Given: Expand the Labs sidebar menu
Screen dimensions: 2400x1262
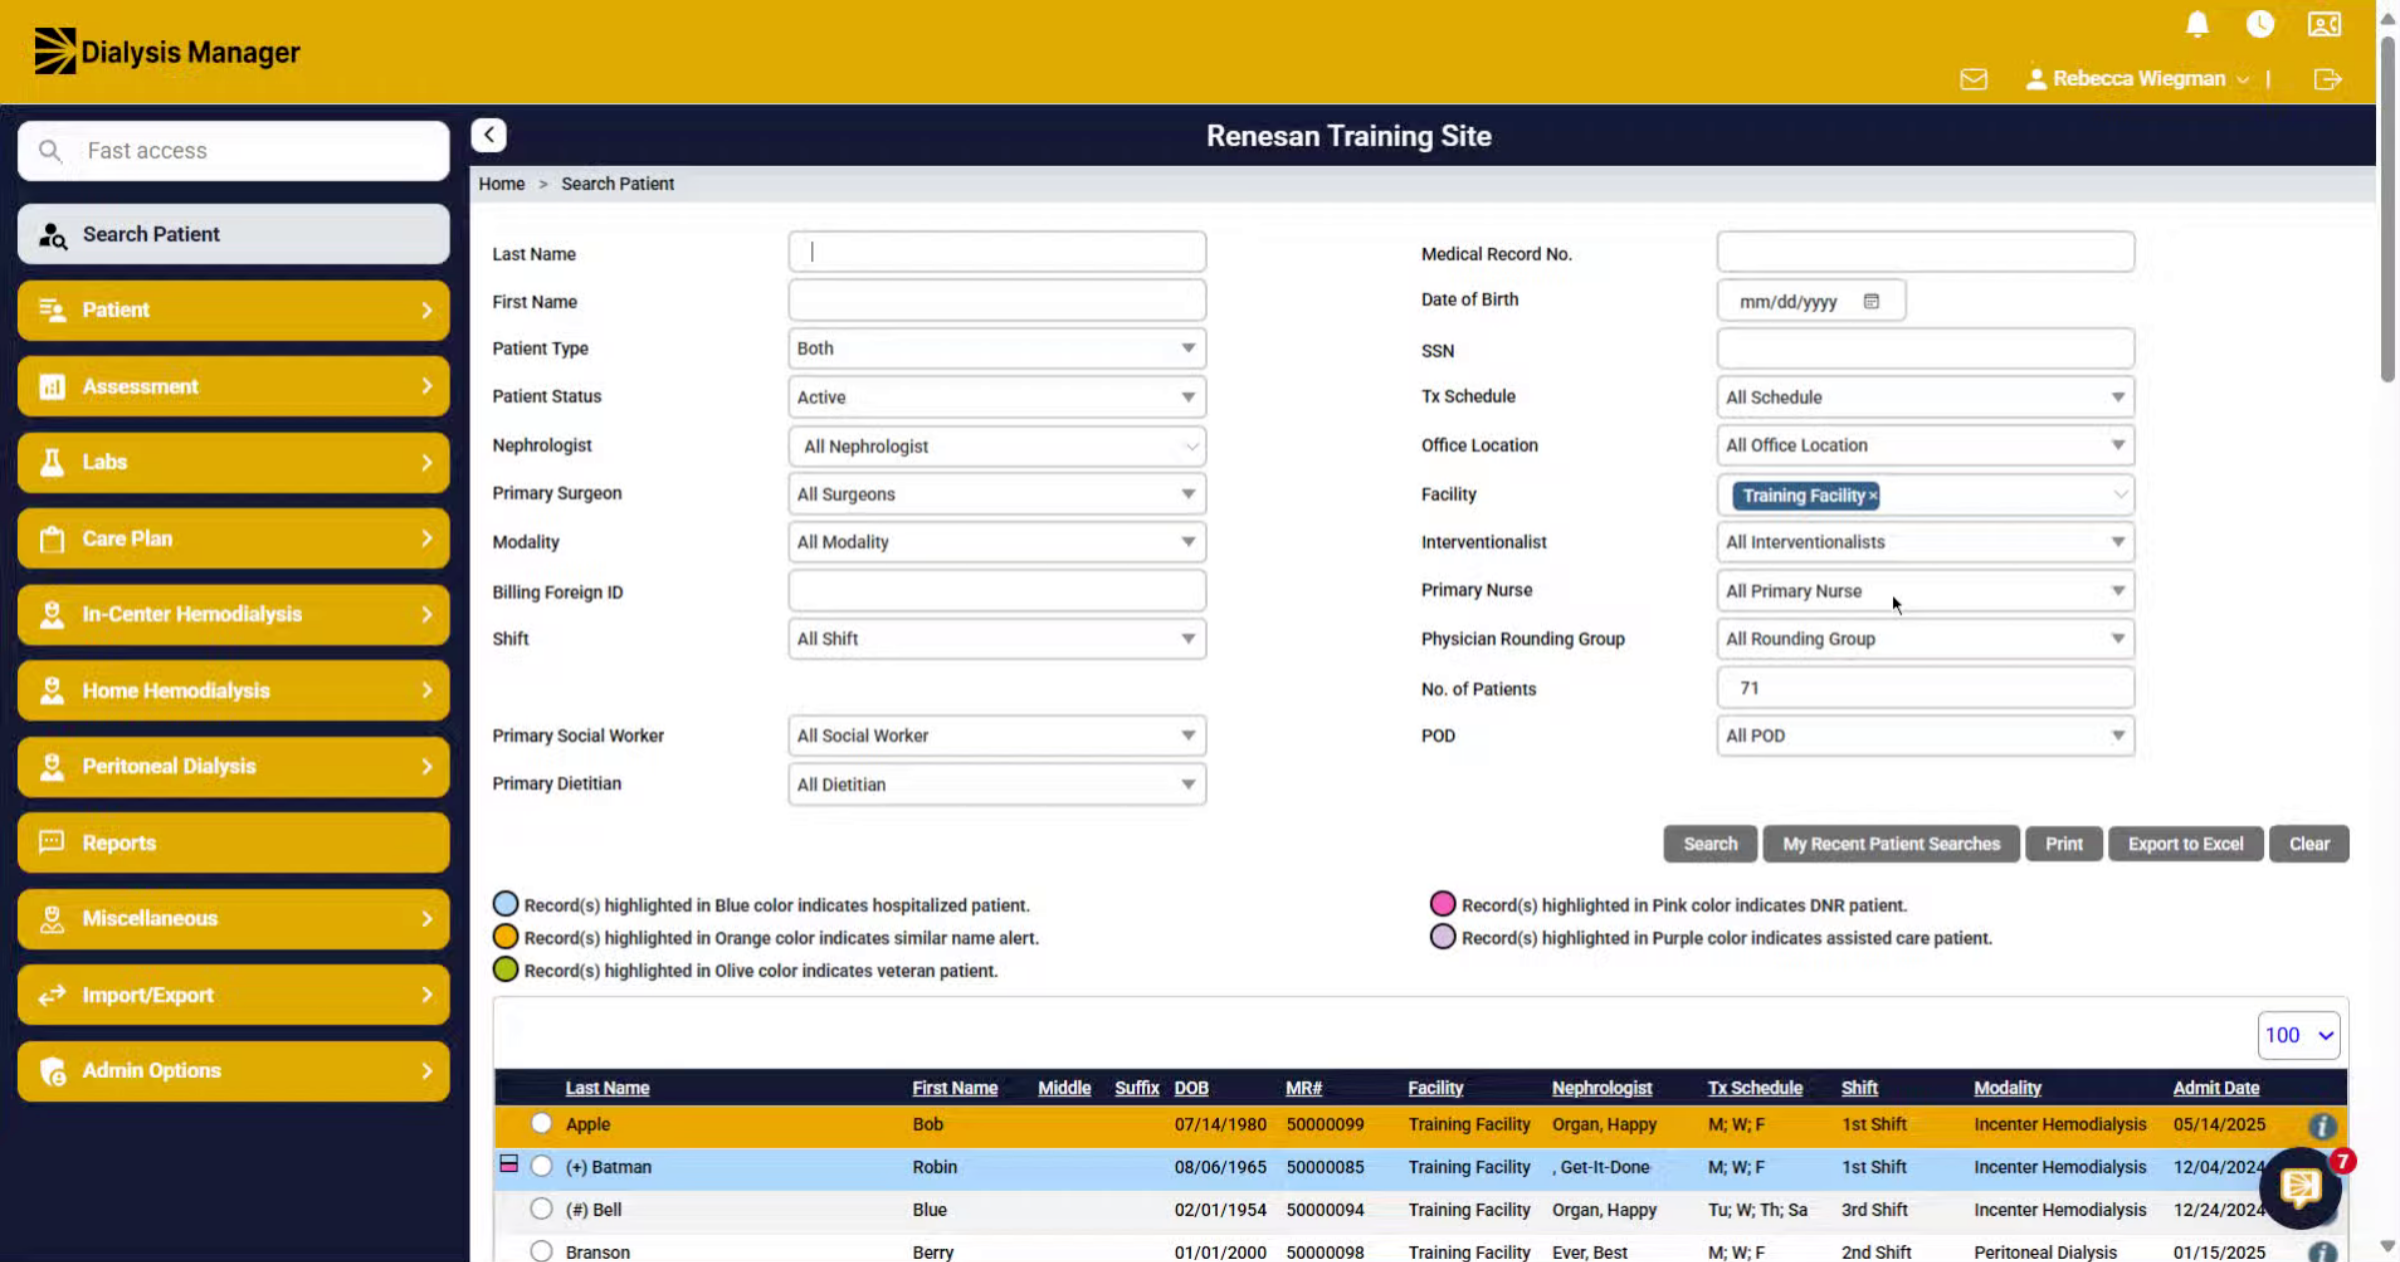Looking at the screenshot, I should coord(233,462).
